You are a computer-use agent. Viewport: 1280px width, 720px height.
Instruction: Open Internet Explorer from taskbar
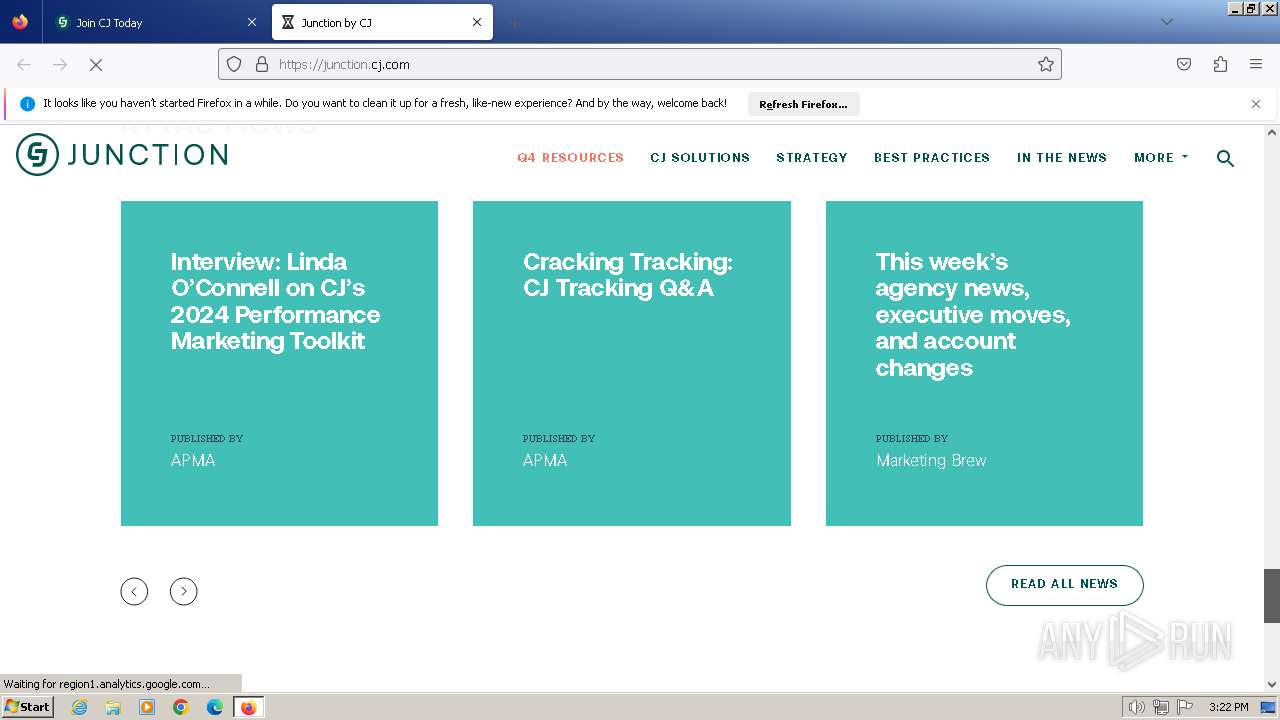(x=80, y=707)
